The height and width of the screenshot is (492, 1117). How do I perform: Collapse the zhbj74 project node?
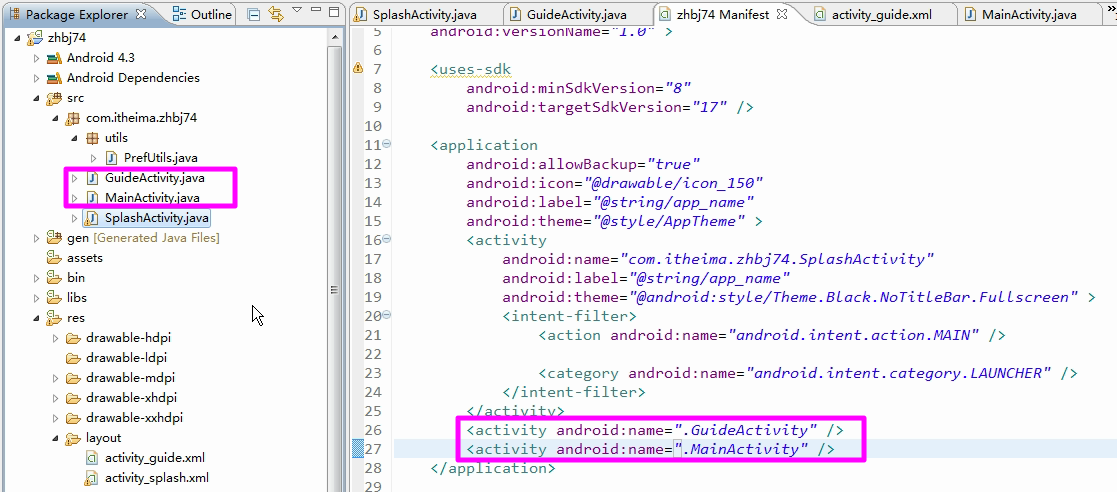(x=17, y=38)
